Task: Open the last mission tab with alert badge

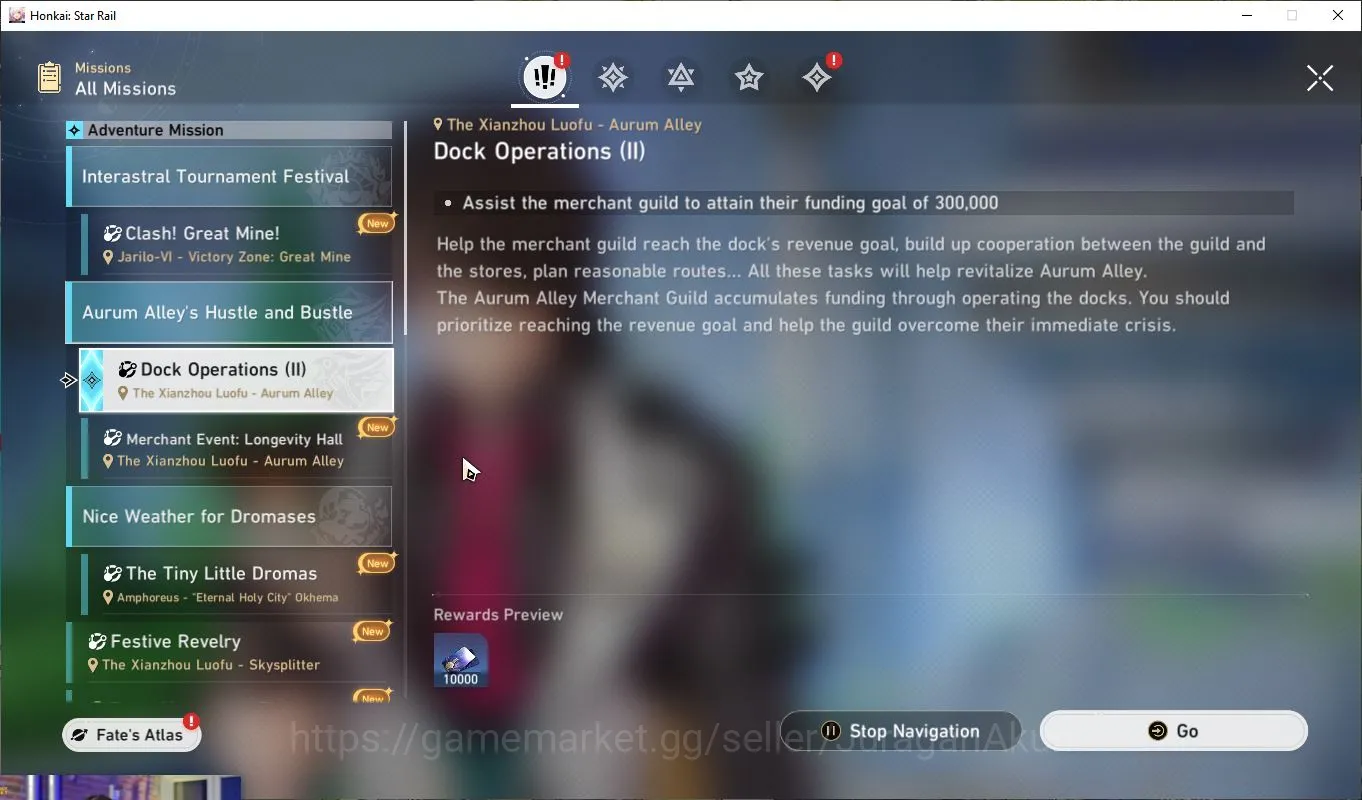Action: point(817,77)
